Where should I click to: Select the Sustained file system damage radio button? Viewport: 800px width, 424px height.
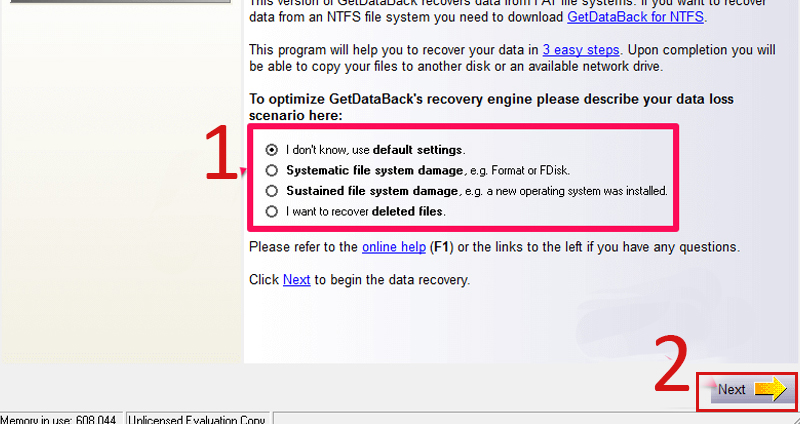271,191
